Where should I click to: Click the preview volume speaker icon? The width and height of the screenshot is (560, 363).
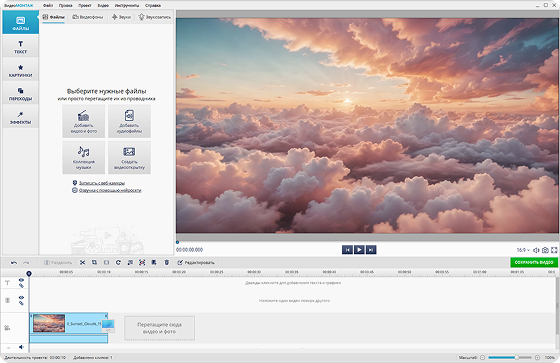pyautogui.click(x=536, y=250)
